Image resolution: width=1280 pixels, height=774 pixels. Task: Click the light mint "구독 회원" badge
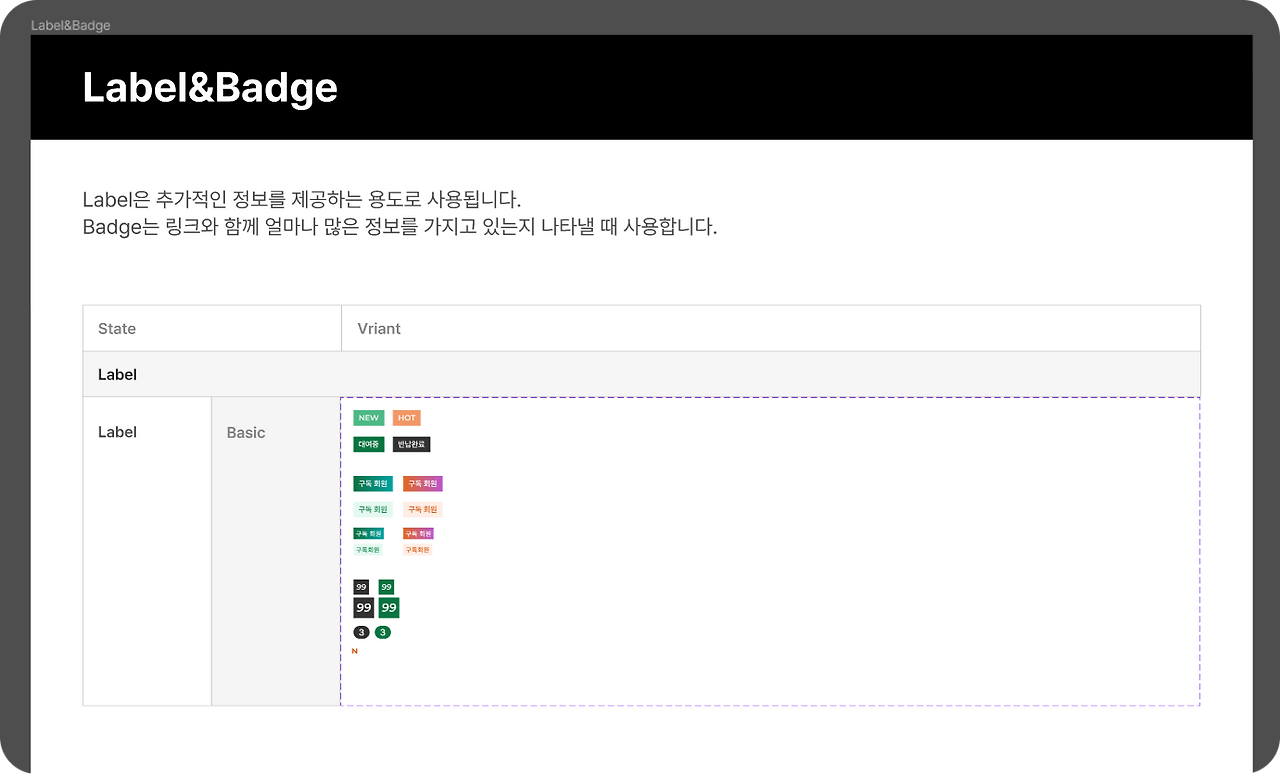click(374, 509)
